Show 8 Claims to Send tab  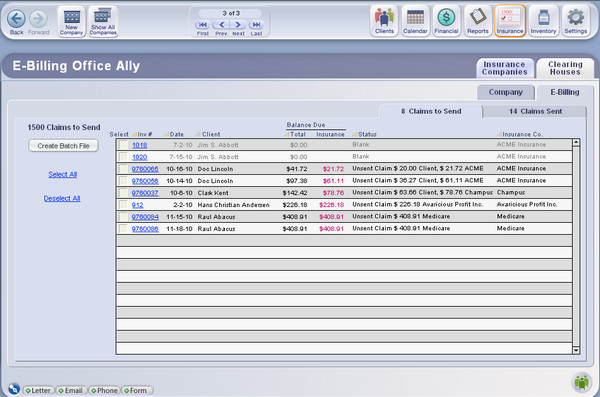point(431,111)
